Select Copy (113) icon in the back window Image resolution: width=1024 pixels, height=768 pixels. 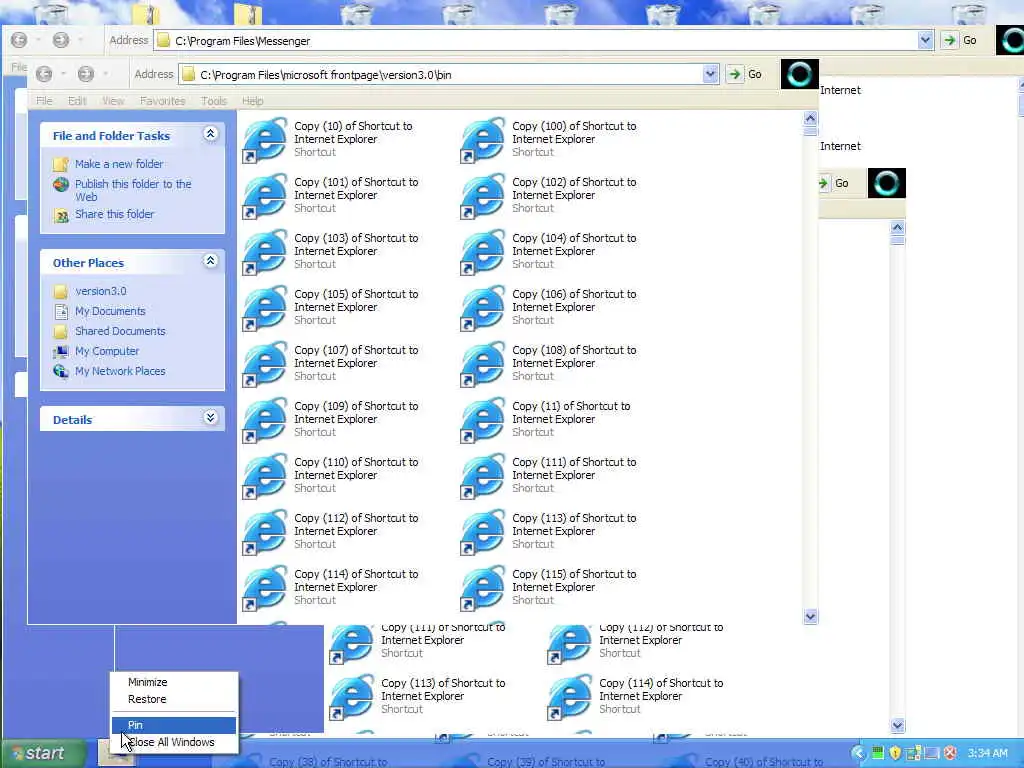point(352,697)
